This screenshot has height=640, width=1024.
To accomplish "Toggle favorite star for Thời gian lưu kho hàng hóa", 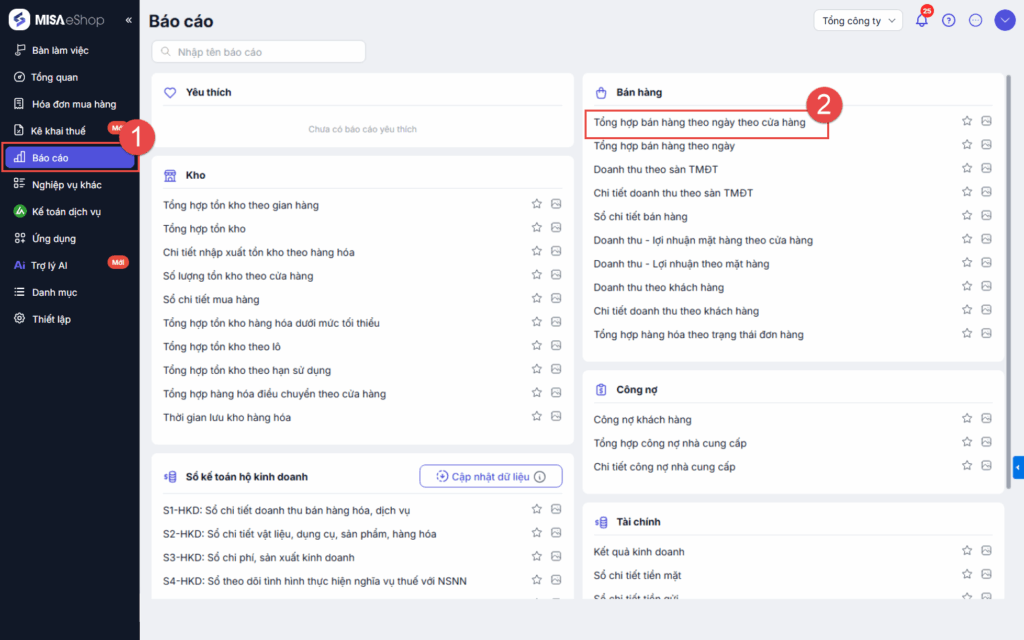I will pyautogui.click(x=537, y=416).
